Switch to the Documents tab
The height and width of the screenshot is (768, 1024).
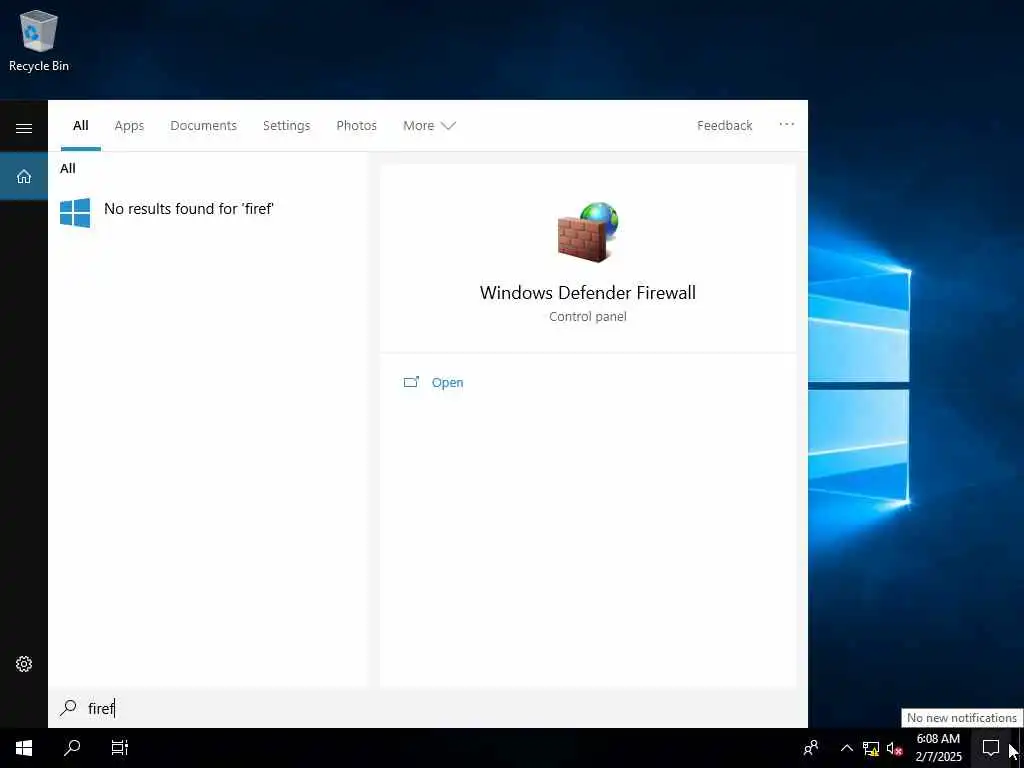pos(204,125)
